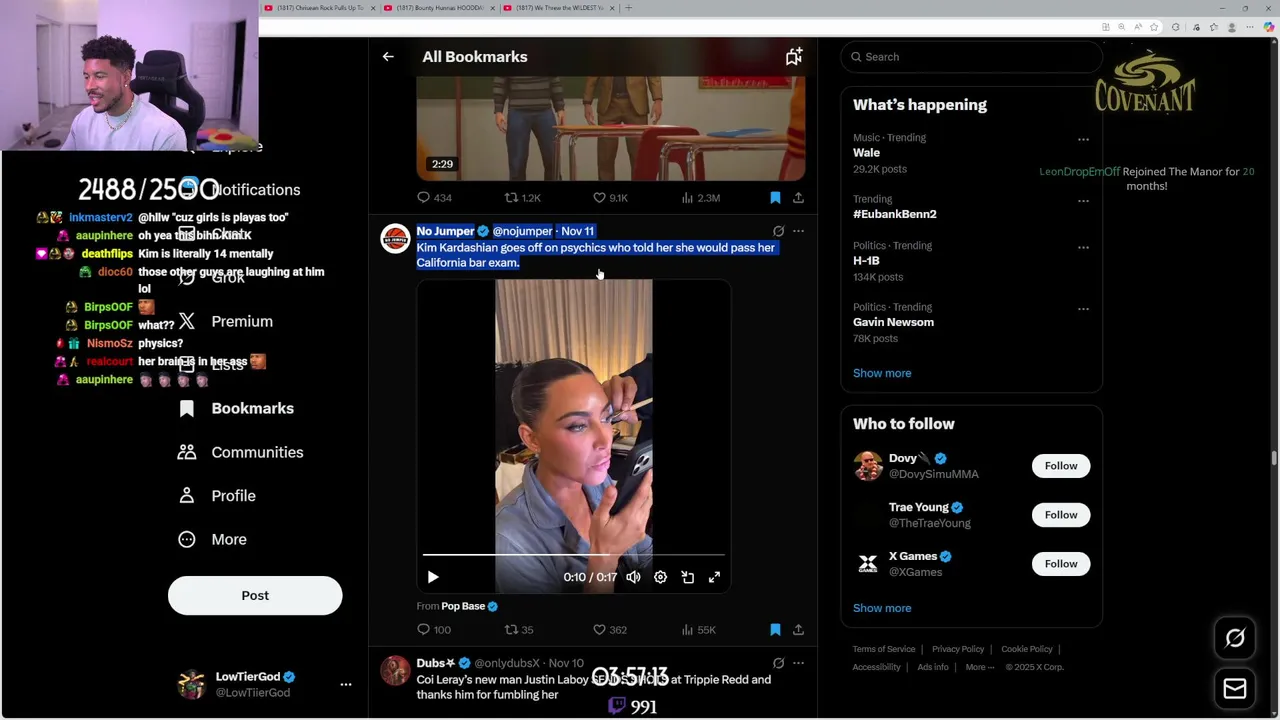The image size is (1280, 720).
Task: Share the post with 2.3M views
Action: pyautogui.click(x=798, y=198)
